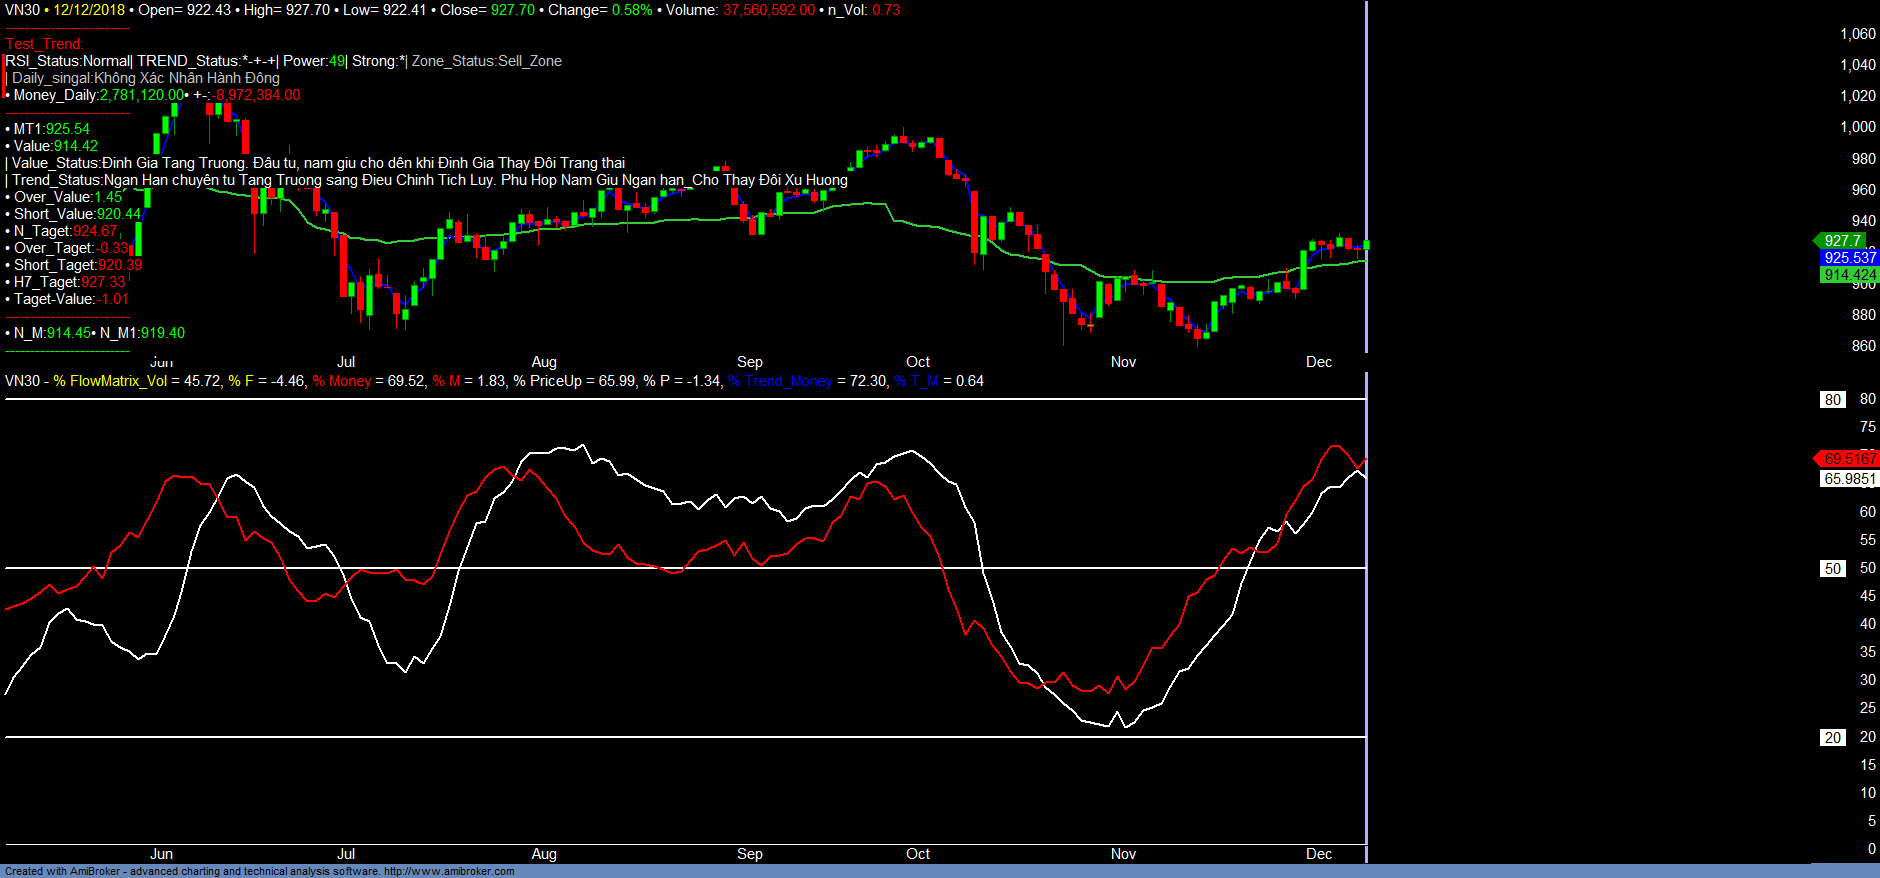Open the amibroker.com link in footer
The width and height of the screenshot is (1880, 878).
[x=449, y=871]
